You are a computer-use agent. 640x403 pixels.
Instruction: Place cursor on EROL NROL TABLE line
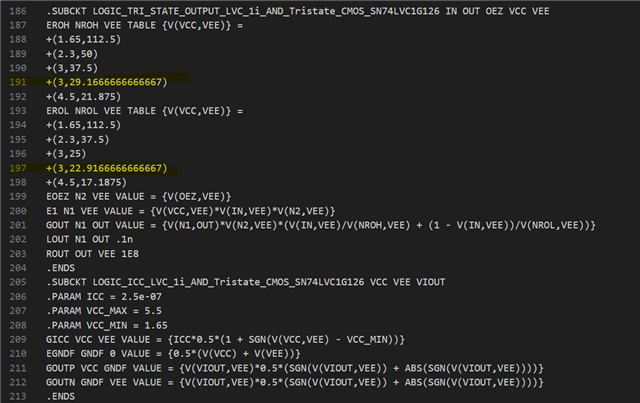[144, 111]
